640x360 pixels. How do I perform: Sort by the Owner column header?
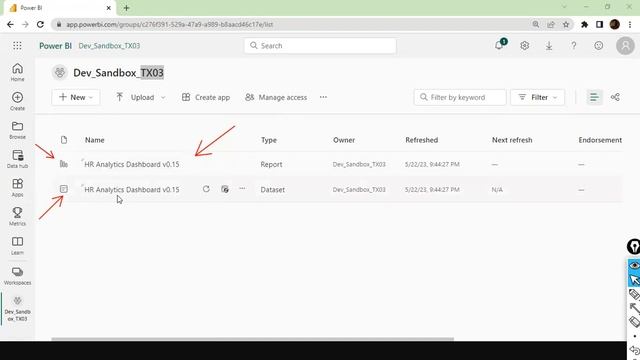(344, 140)
